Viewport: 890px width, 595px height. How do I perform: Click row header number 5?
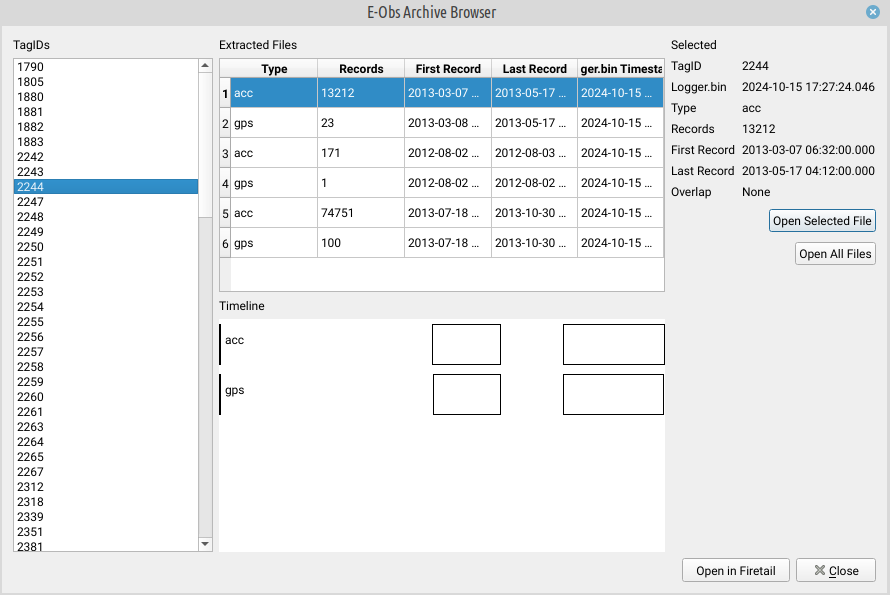coord(225,213)
